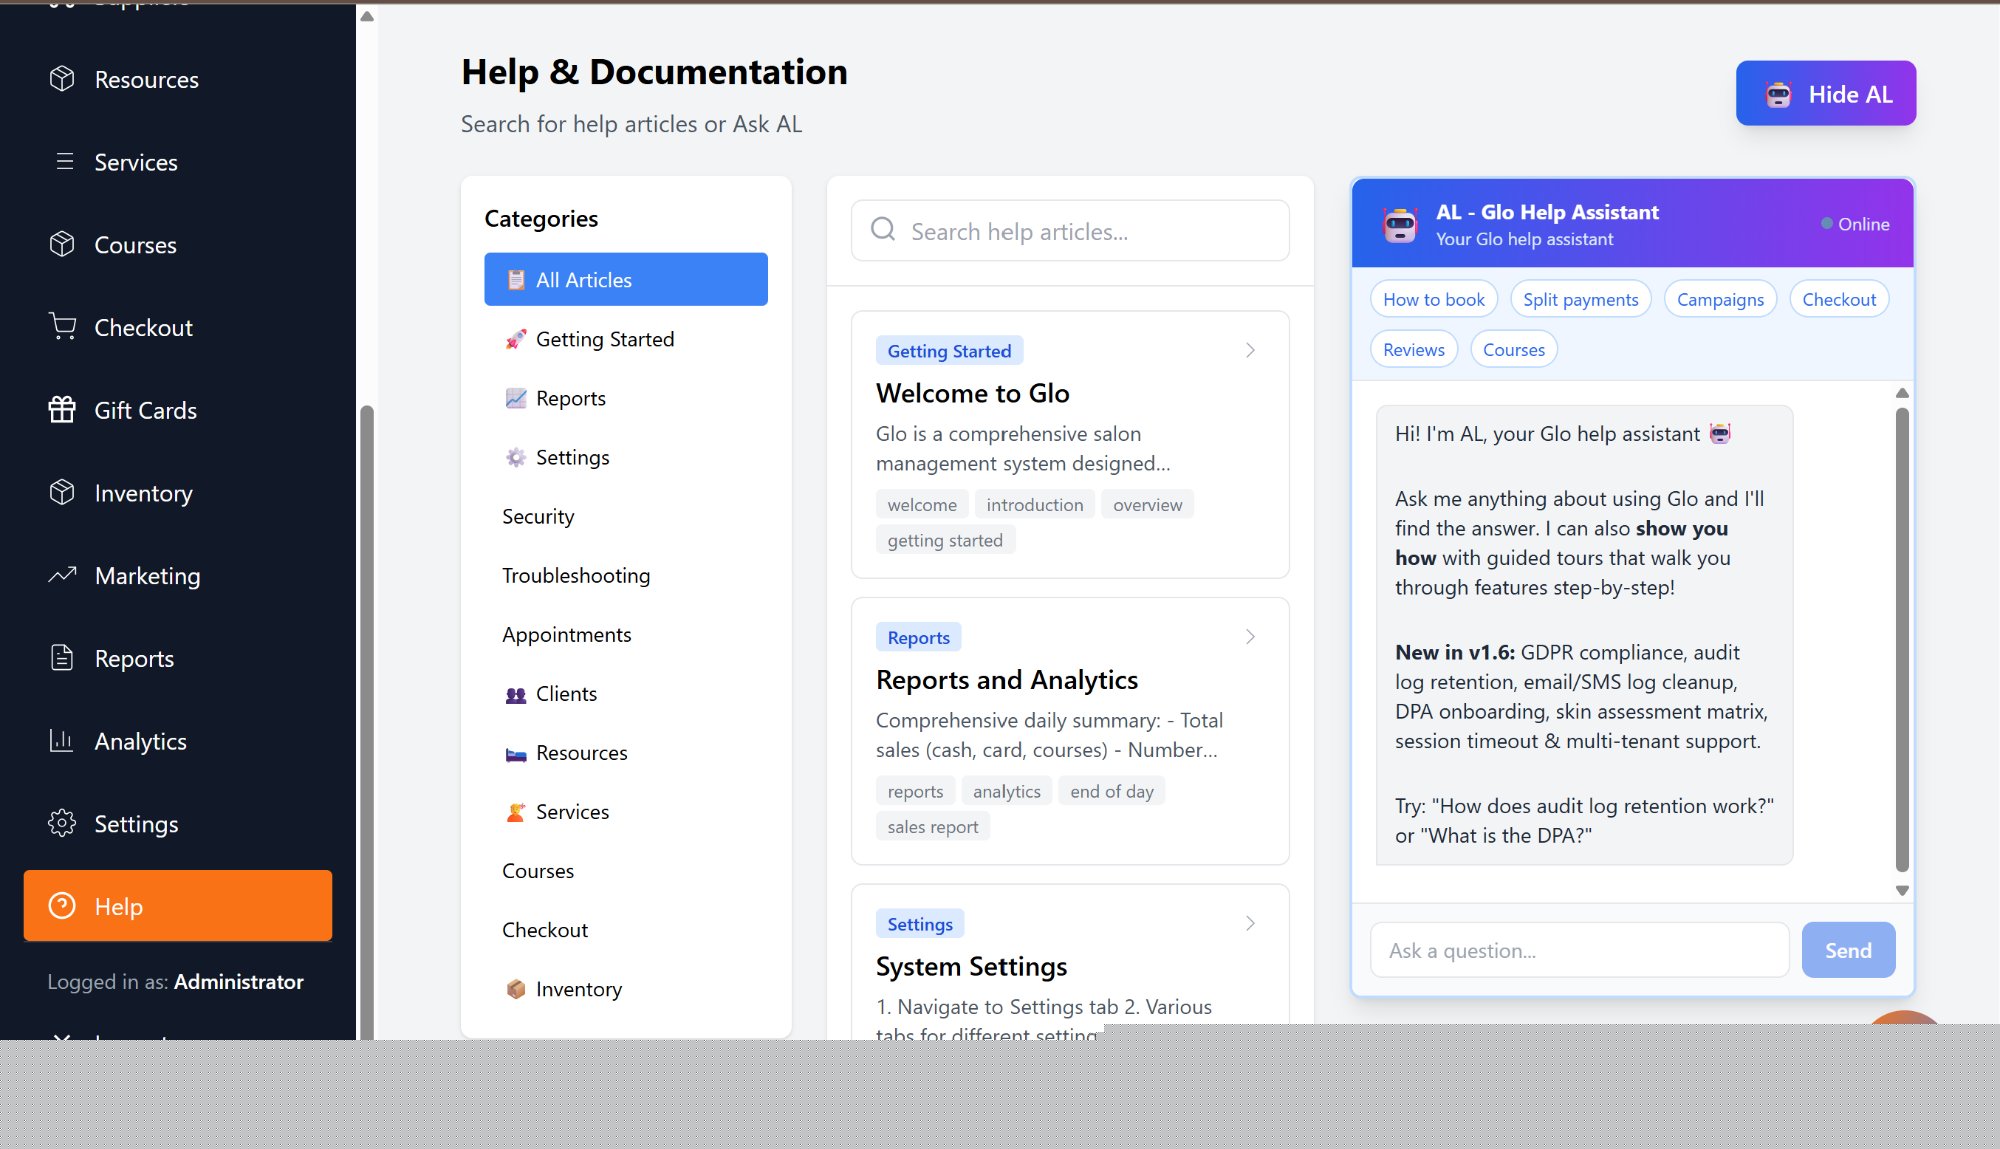Viewport: 2000px width, 1149px height.
Task: Select the Getting Started category
Action: click(x=604, y=339)
